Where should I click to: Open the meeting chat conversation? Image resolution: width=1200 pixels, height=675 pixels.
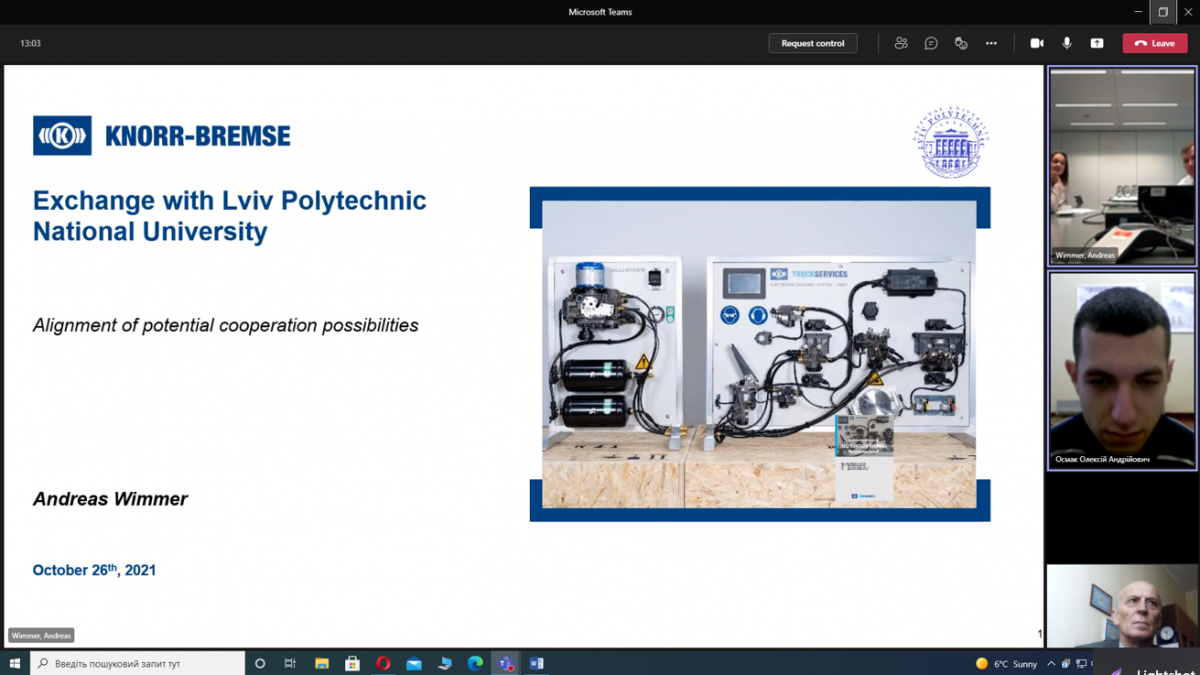click(931, 43)
